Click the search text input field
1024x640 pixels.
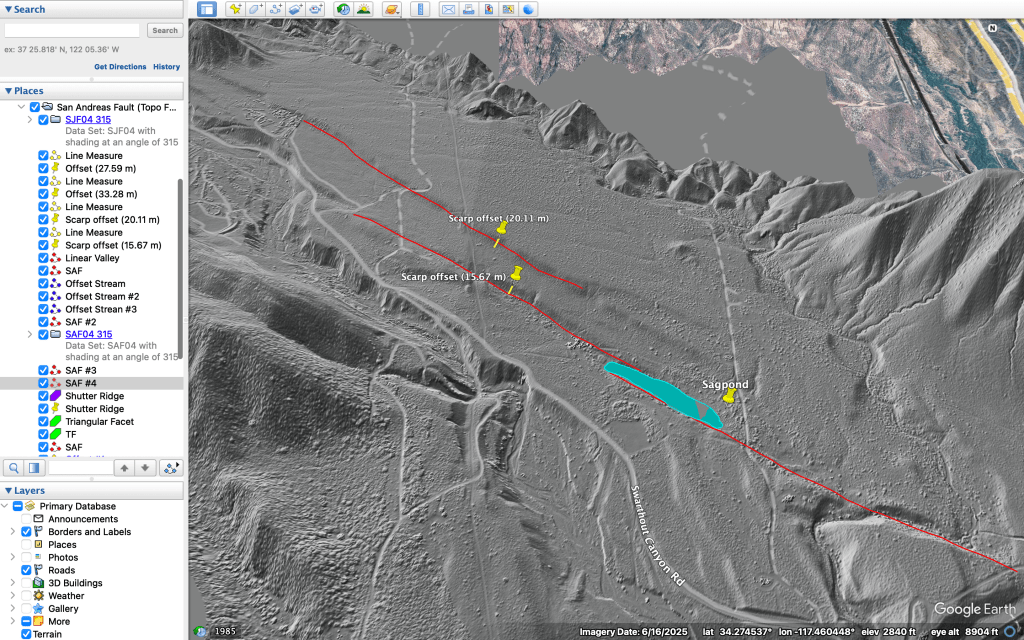74,30
